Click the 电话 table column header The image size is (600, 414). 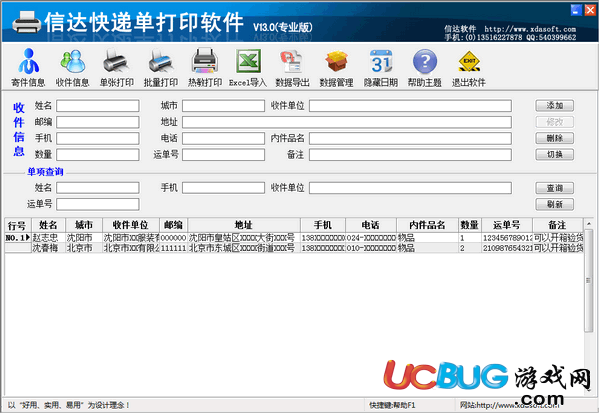click(x=371, y=225)
